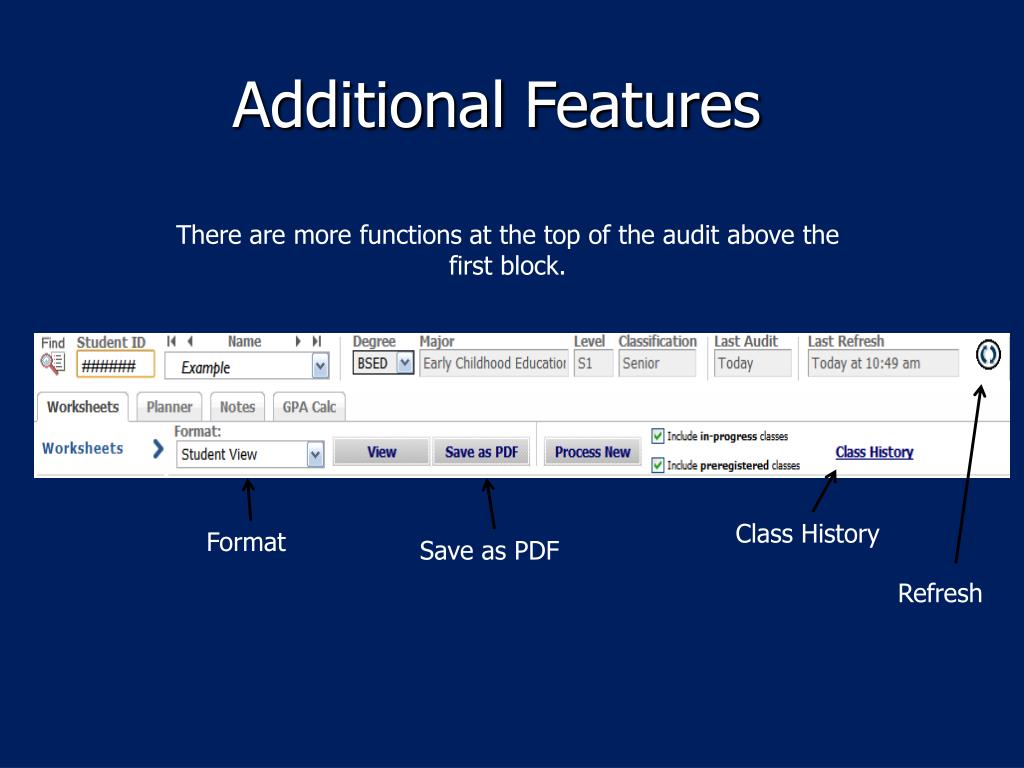The image size is (1024, 768).
Task: Open the Class History link
Action: coord(874,452)
